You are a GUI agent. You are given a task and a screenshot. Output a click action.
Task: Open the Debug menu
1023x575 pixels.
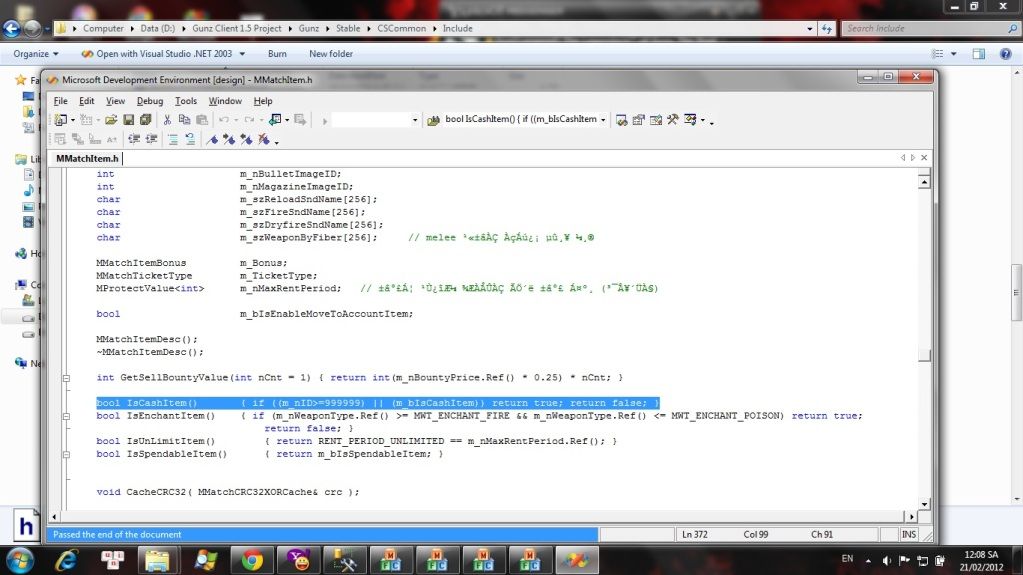coord(150,101)
